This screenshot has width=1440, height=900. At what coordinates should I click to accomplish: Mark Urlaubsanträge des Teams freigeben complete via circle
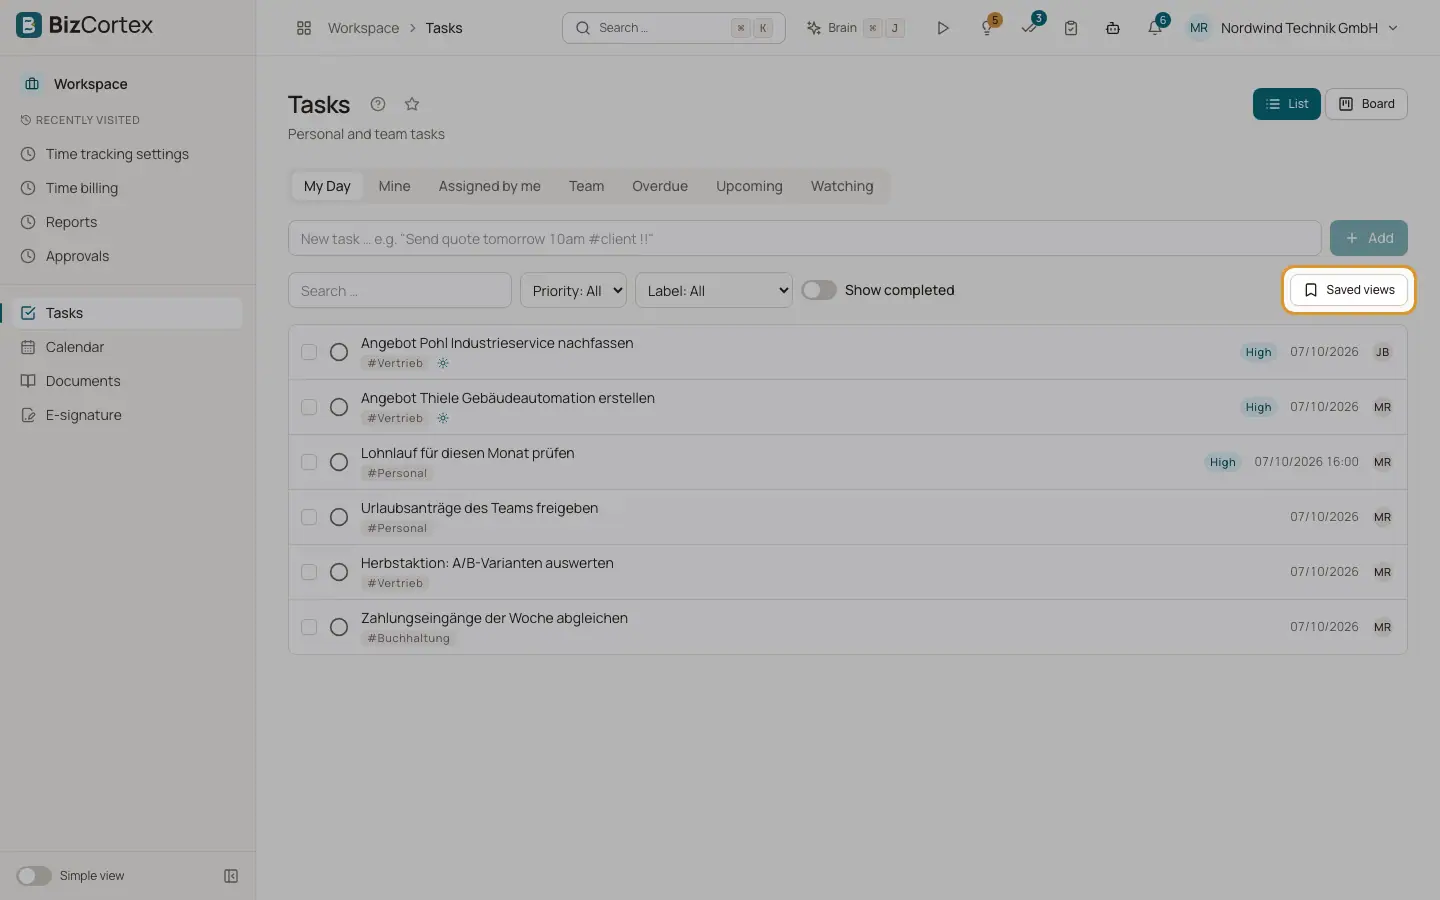tap(339, 517)
